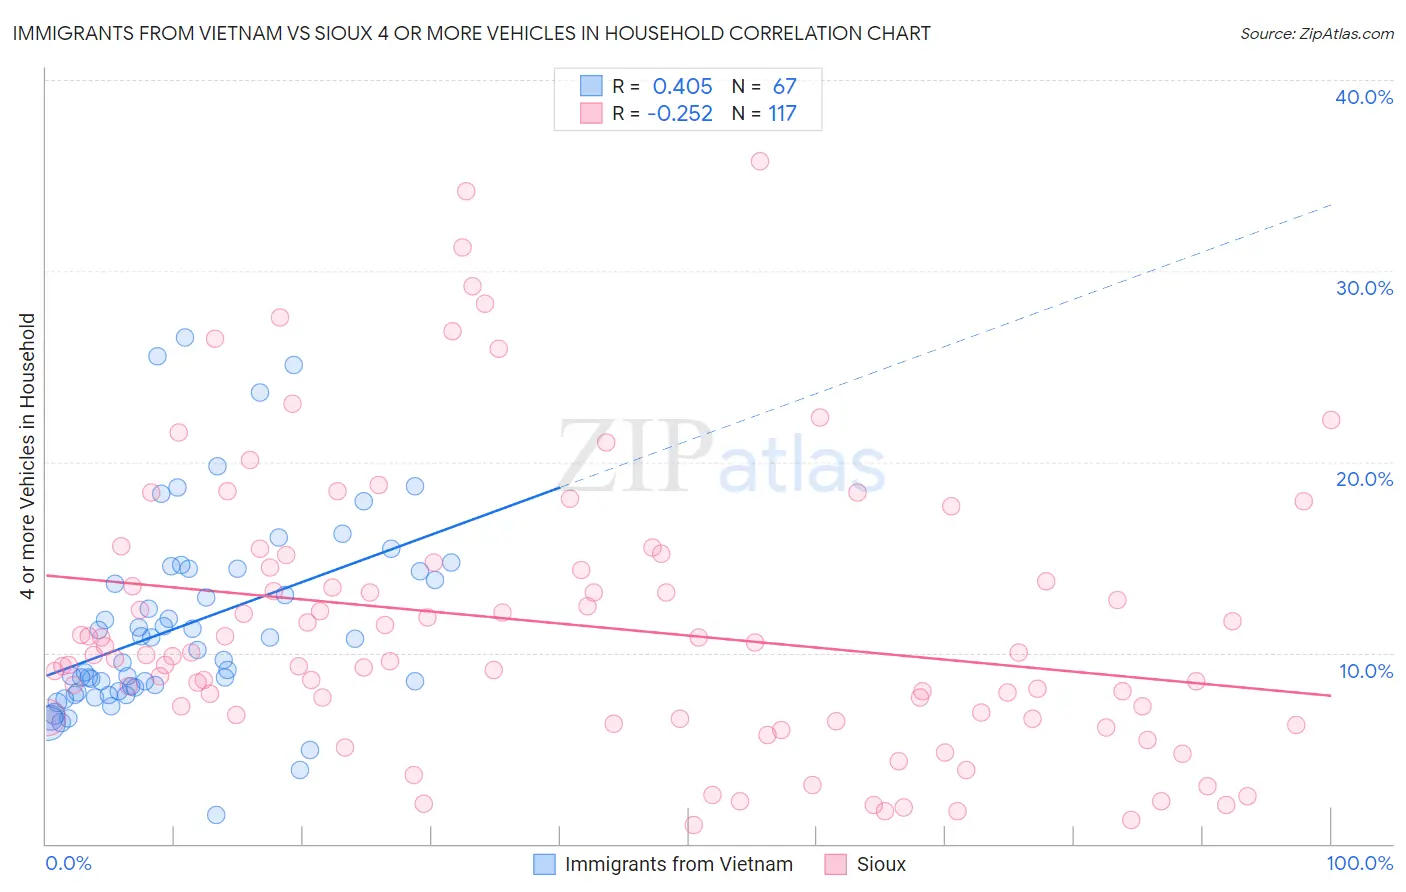
Task: Click the 0.0% x-axis label
Action: point(68,863)
